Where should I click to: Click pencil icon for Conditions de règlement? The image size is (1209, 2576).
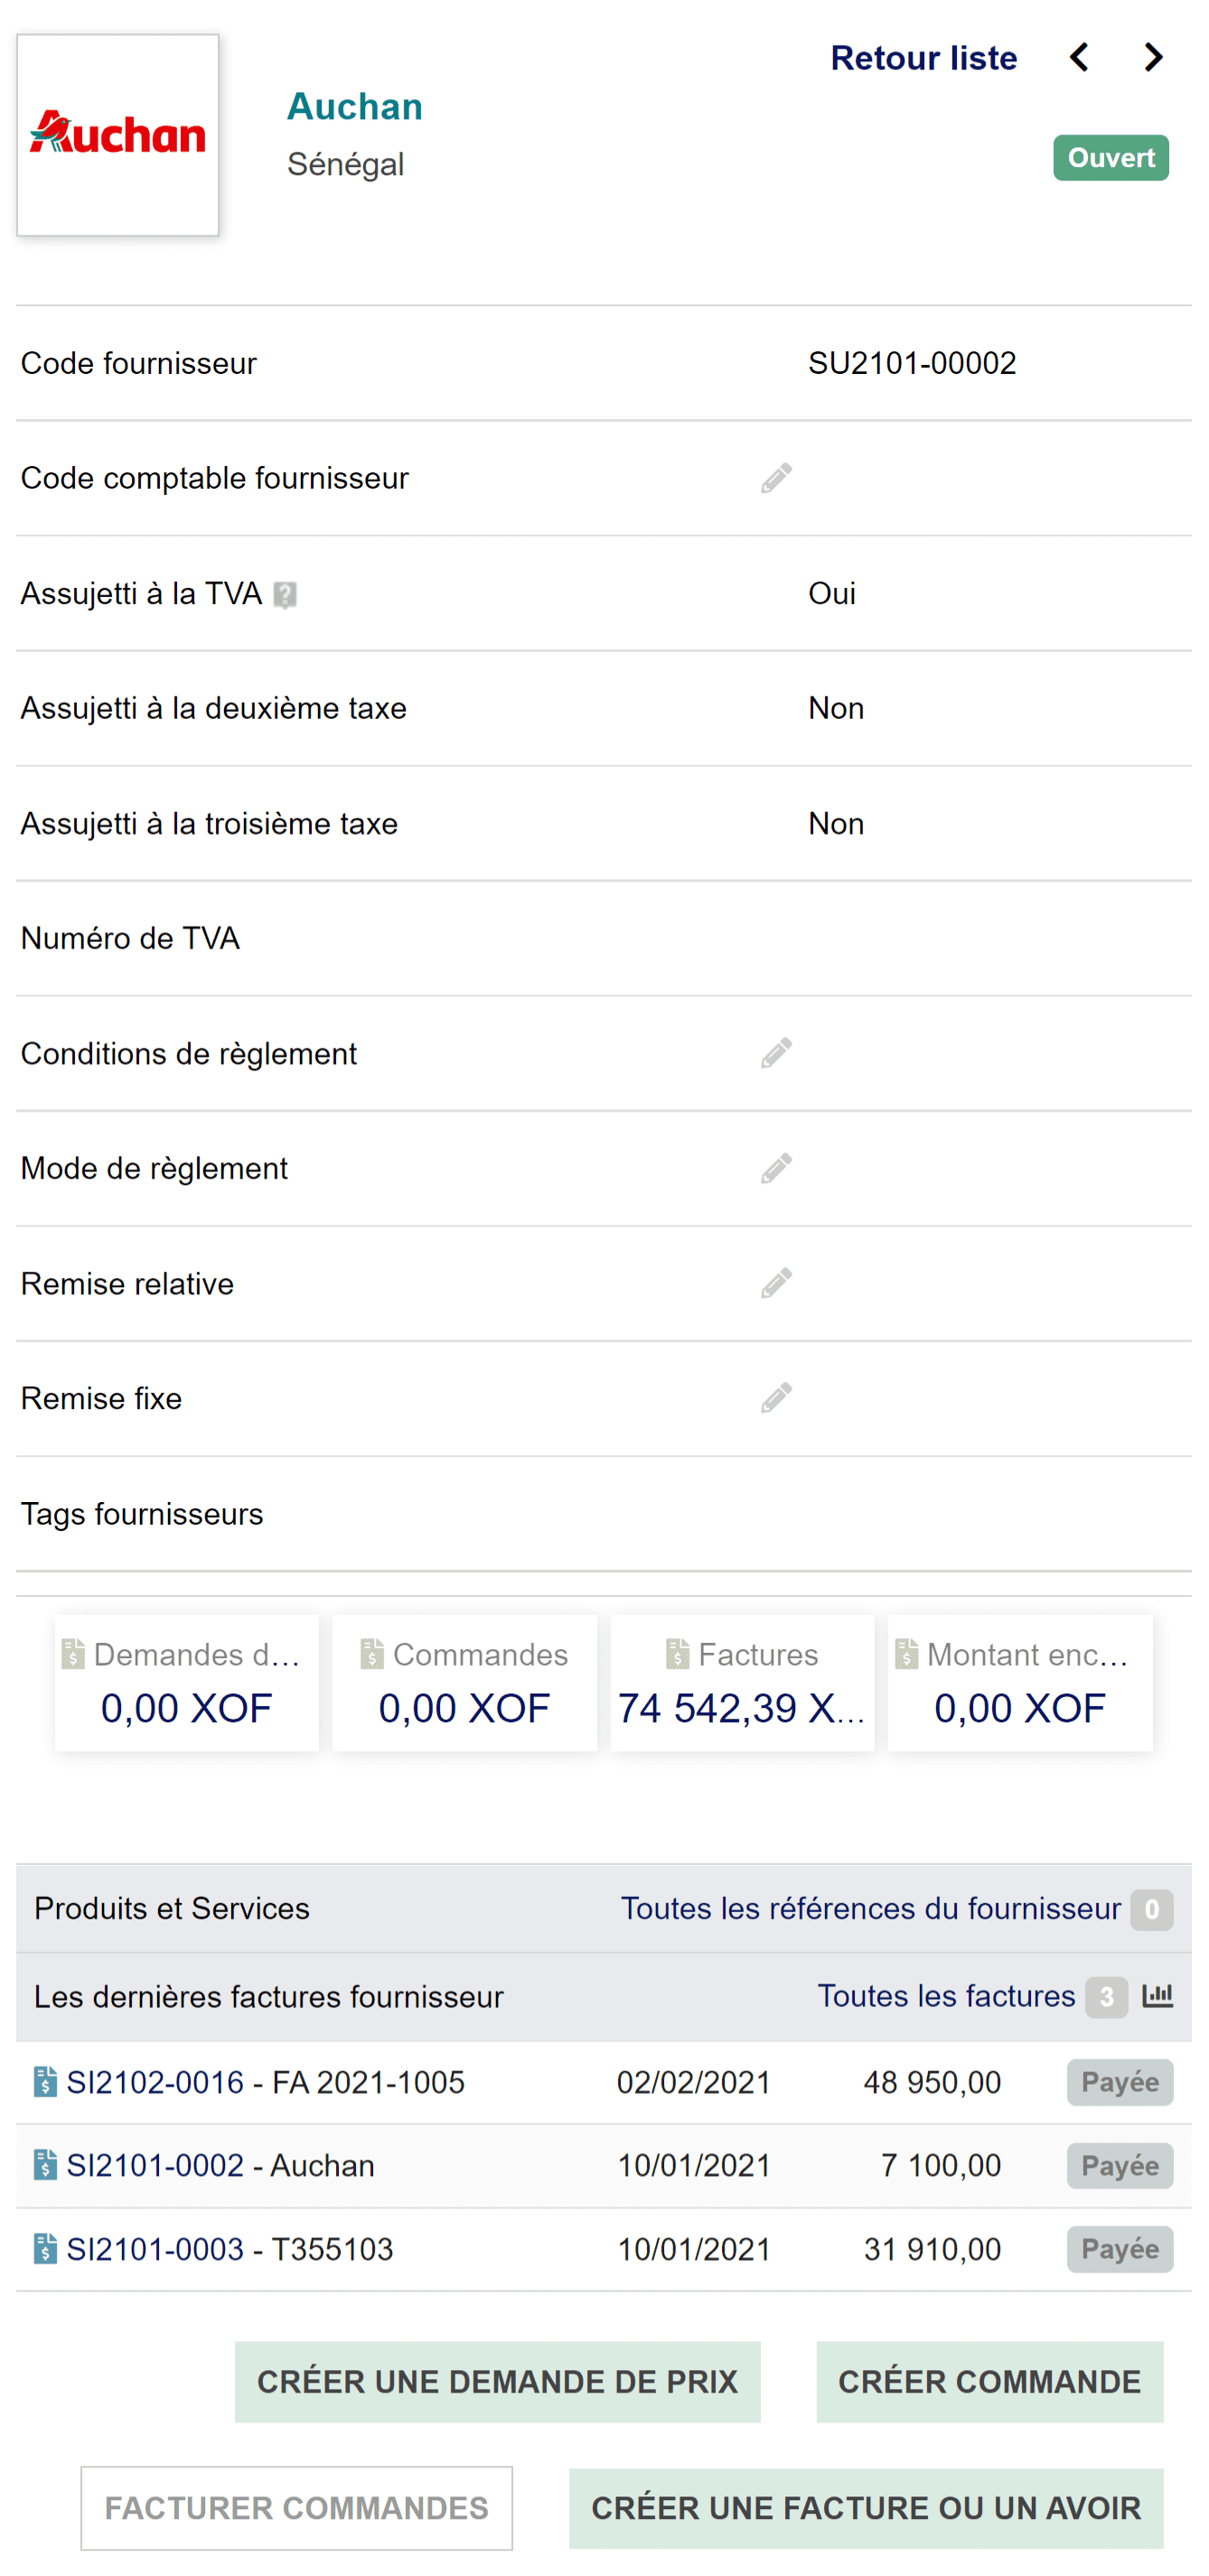coord(776,1053)
